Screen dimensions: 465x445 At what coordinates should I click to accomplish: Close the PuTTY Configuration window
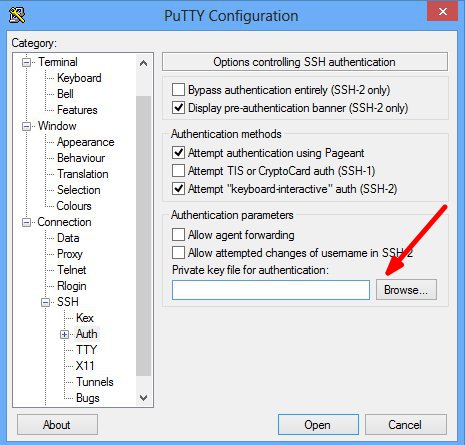point(443,11)
